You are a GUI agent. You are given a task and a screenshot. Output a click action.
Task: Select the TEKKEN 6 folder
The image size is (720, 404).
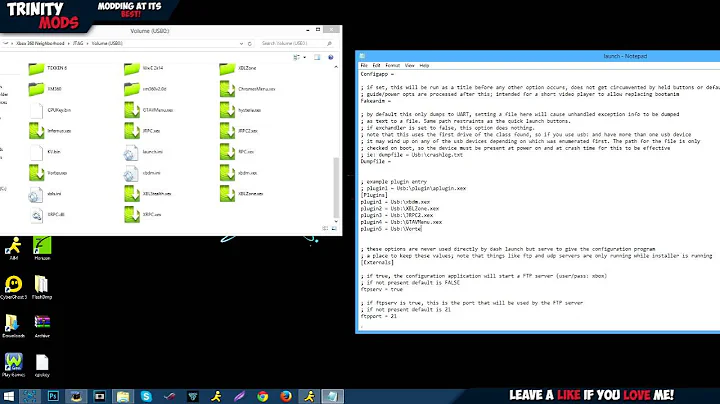click(48, 68)
